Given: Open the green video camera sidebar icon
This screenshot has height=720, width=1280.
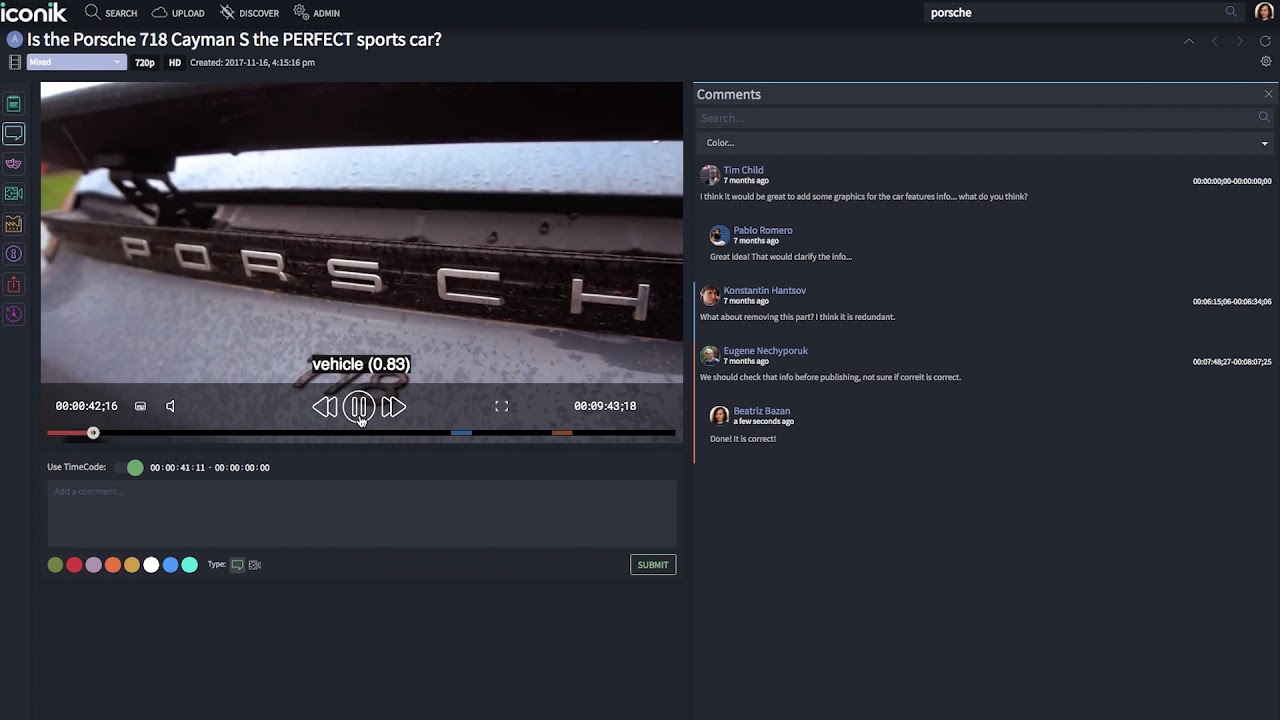Looking at the screenshot, I should tap(14, 194).
